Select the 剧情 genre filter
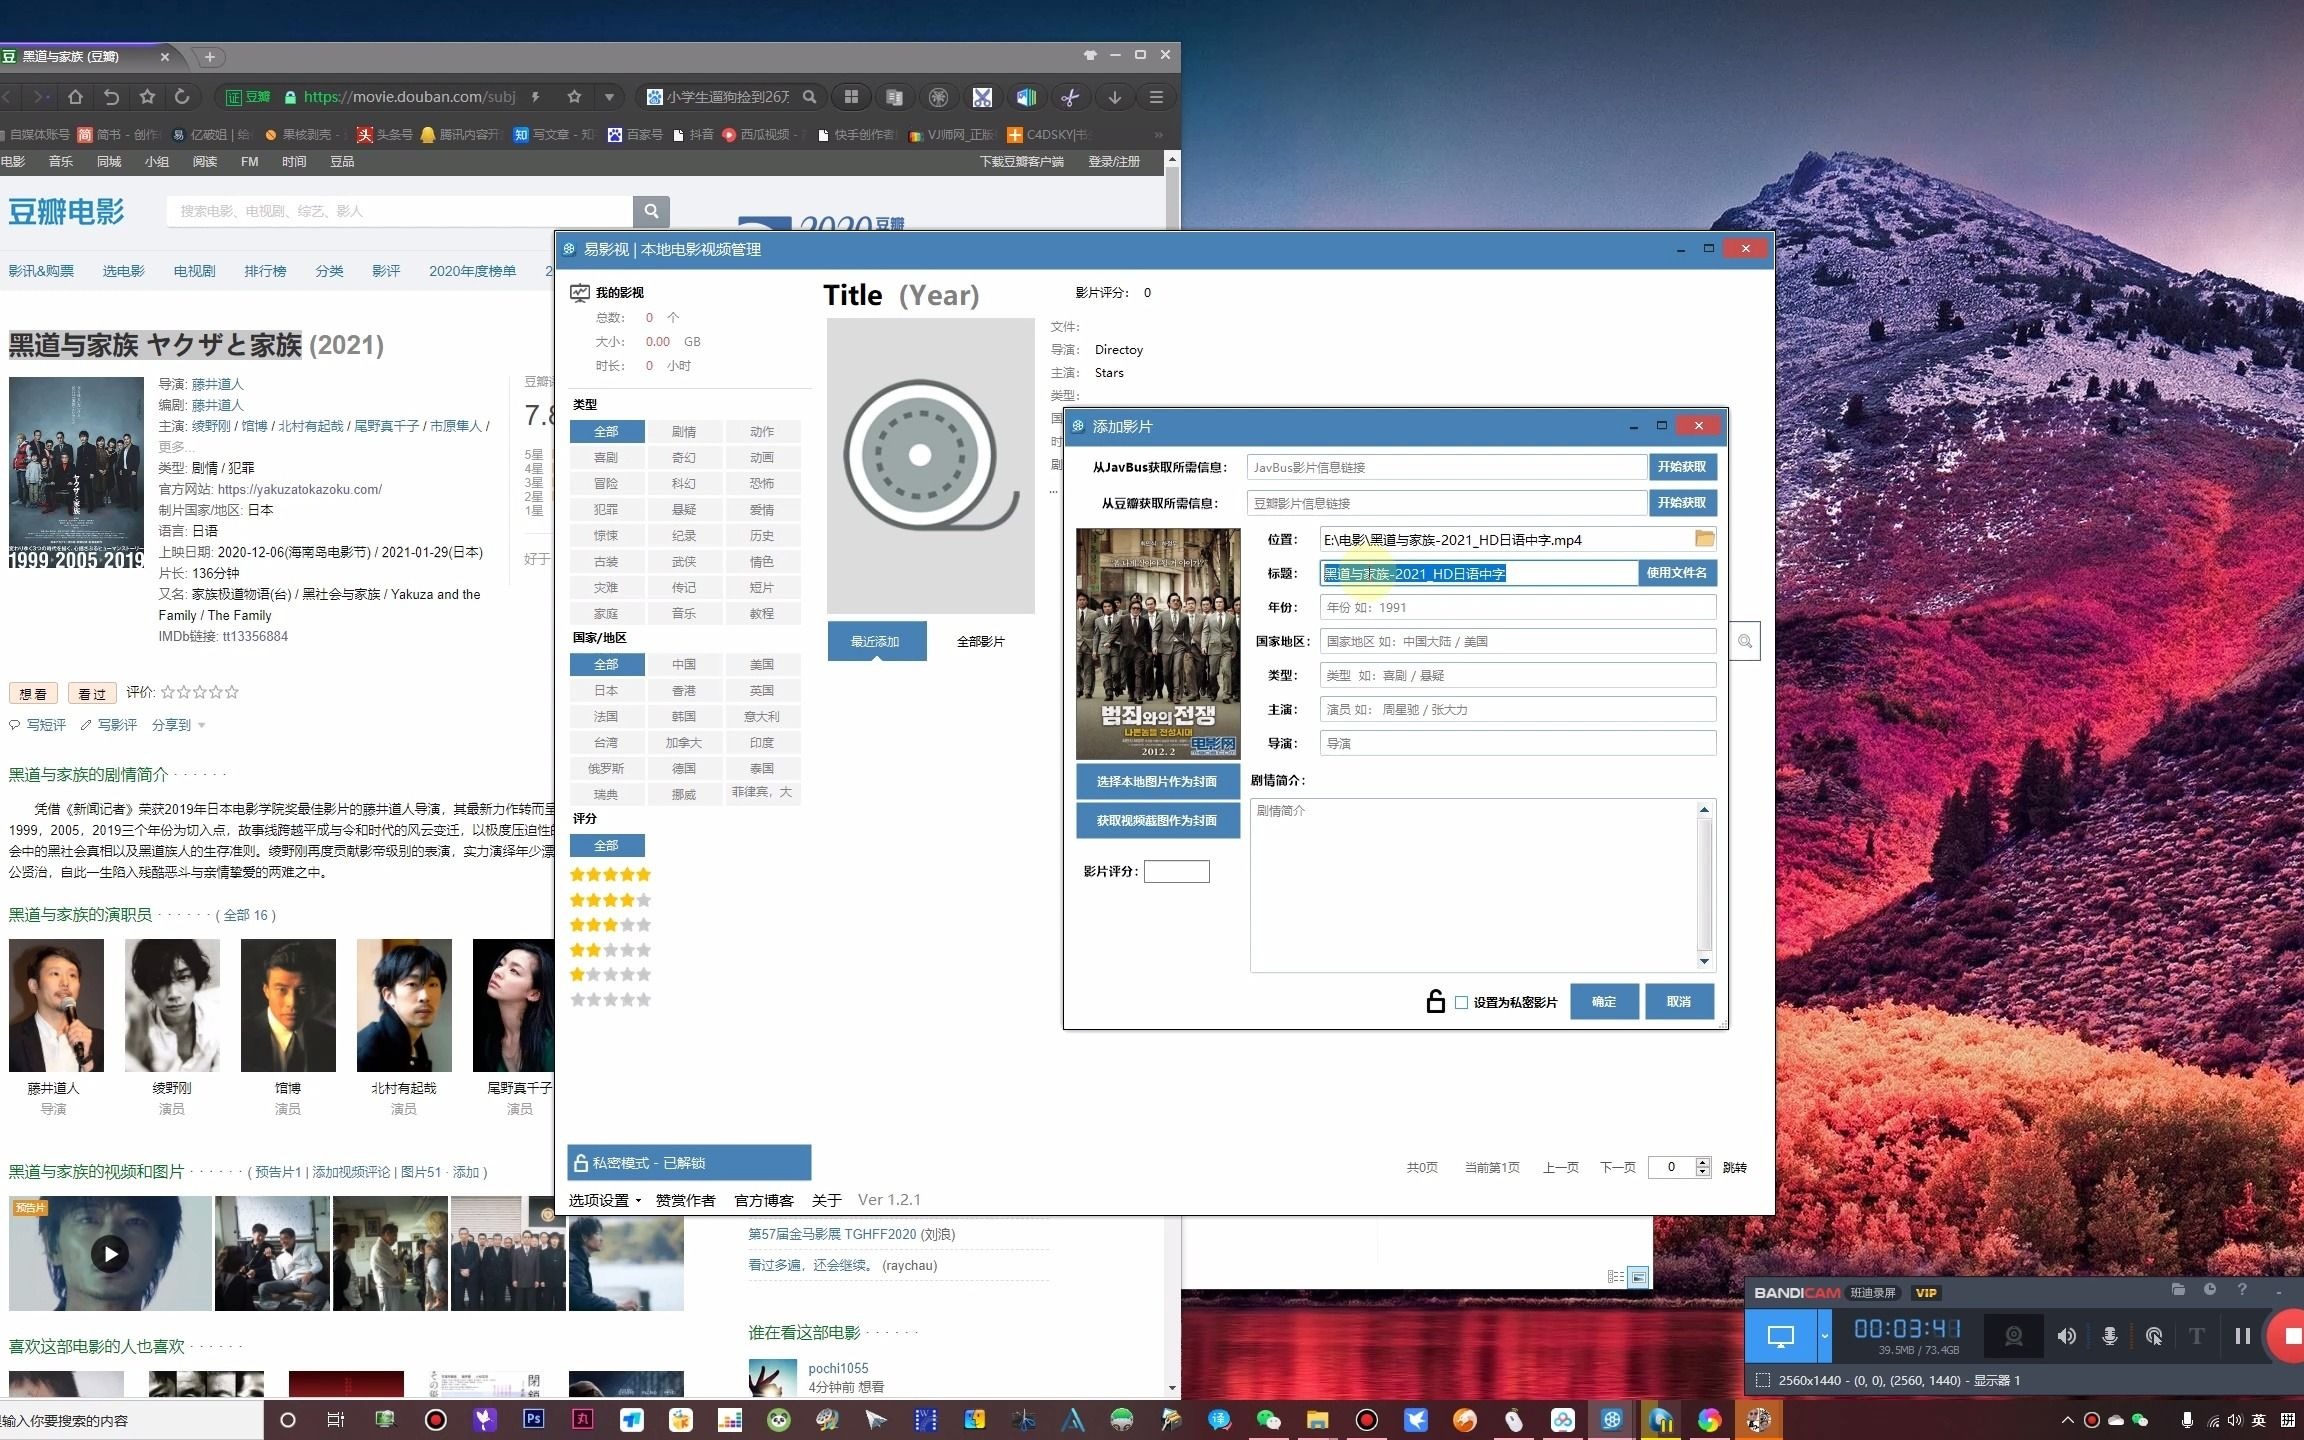The image size is (2304, 1440). [x=684, y=431]
